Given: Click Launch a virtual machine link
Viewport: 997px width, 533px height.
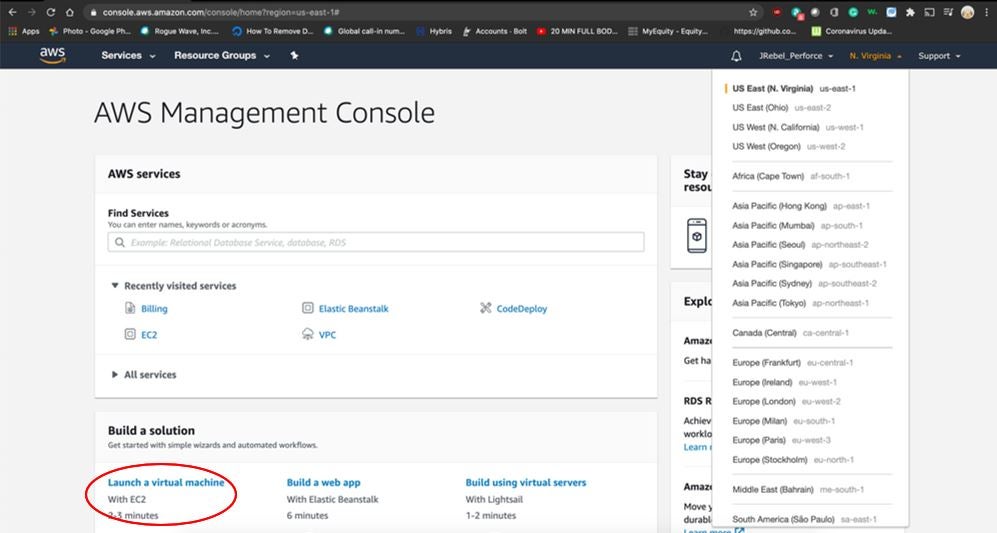Looking at the screenshot, I should point(166,482).
